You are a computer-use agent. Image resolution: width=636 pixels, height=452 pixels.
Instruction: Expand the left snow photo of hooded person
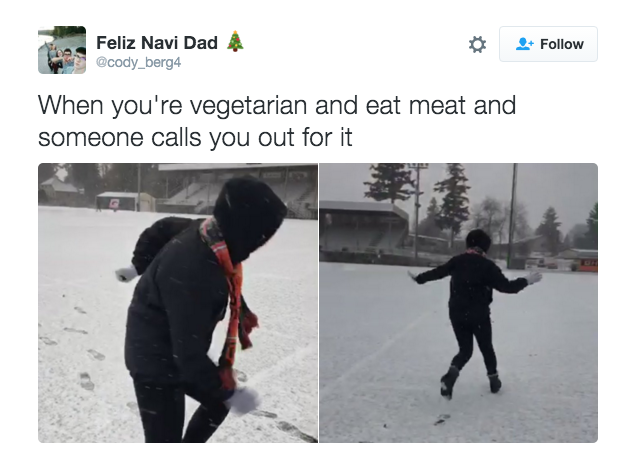click(x=178, y=303)
